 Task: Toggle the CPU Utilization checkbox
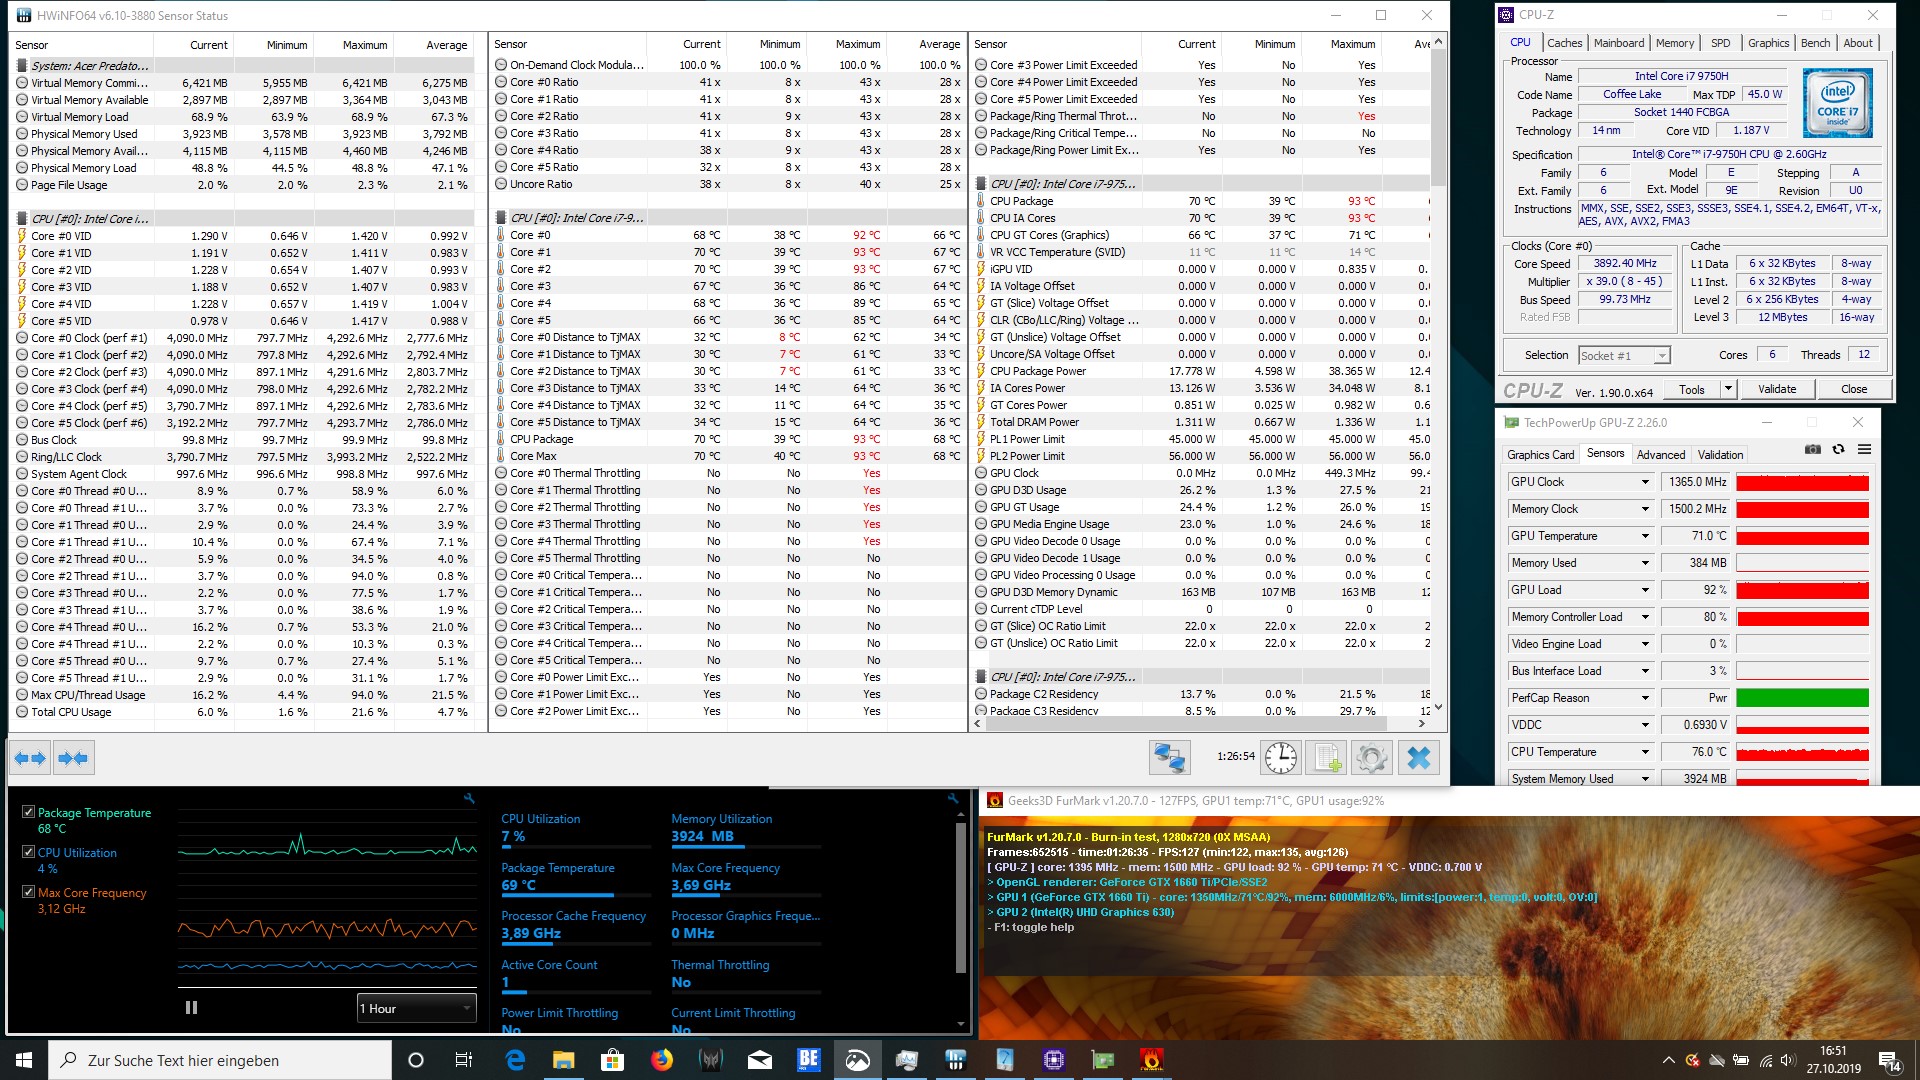click(x=29, y=853)
